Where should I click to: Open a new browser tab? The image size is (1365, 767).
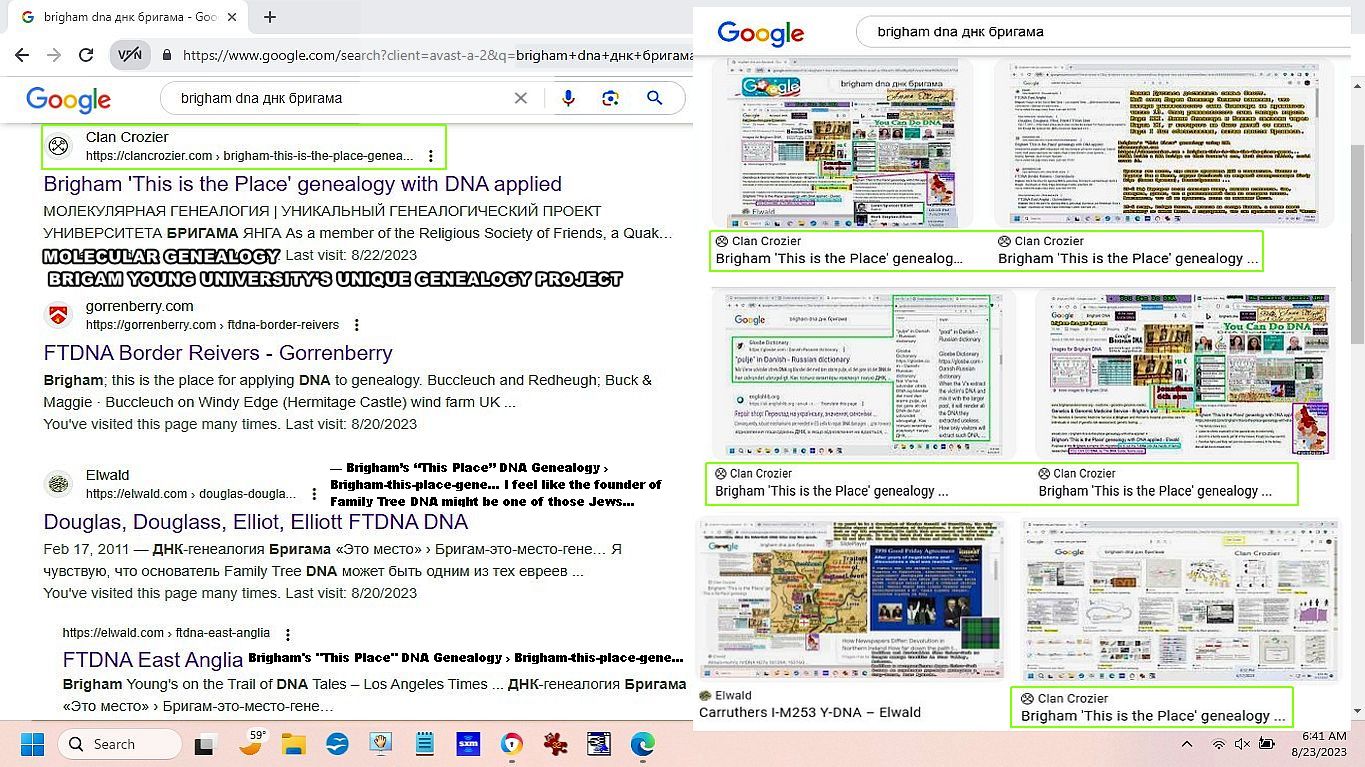(x=270, y=17)
